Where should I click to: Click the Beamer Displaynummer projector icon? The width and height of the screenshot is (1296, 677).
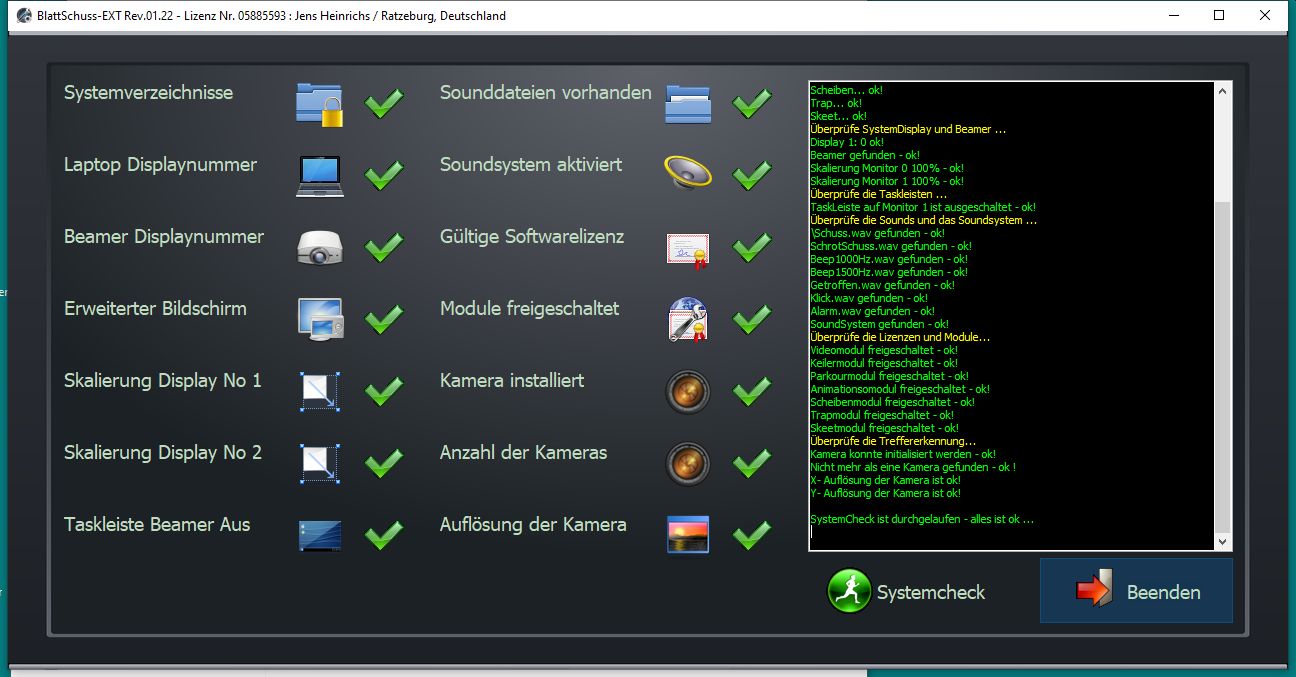coord(320,247)
